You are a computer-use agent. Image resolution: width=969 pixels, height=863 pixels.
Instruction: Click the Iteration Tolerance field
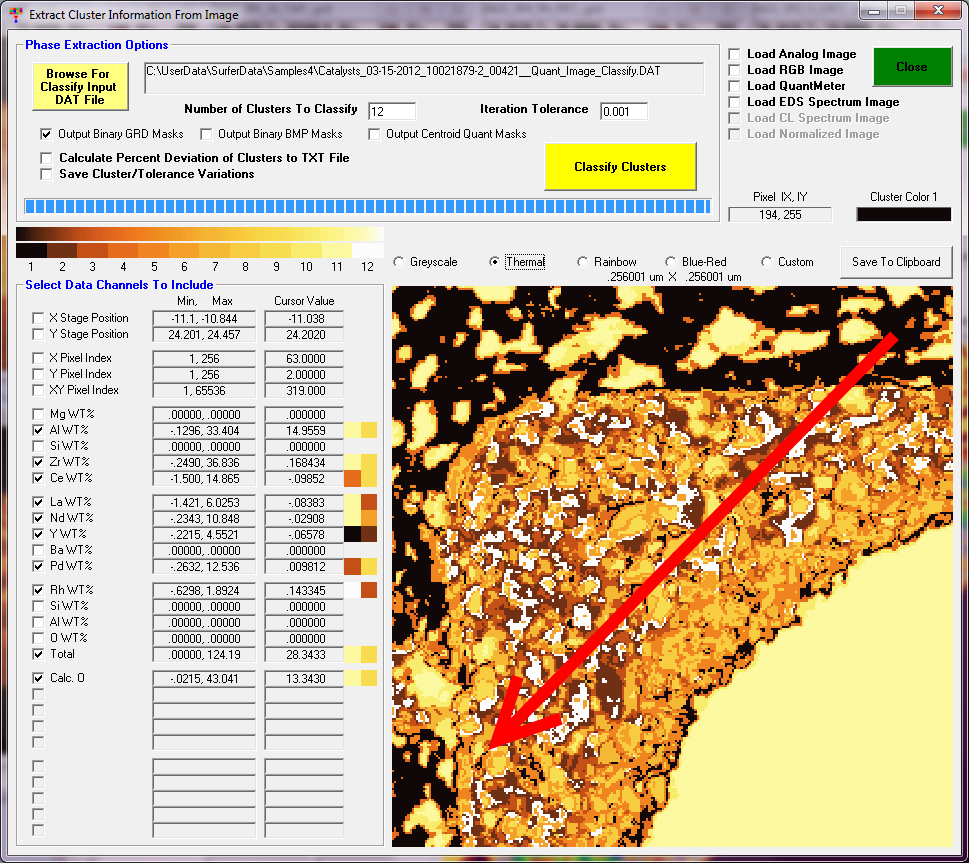(623, 111)
